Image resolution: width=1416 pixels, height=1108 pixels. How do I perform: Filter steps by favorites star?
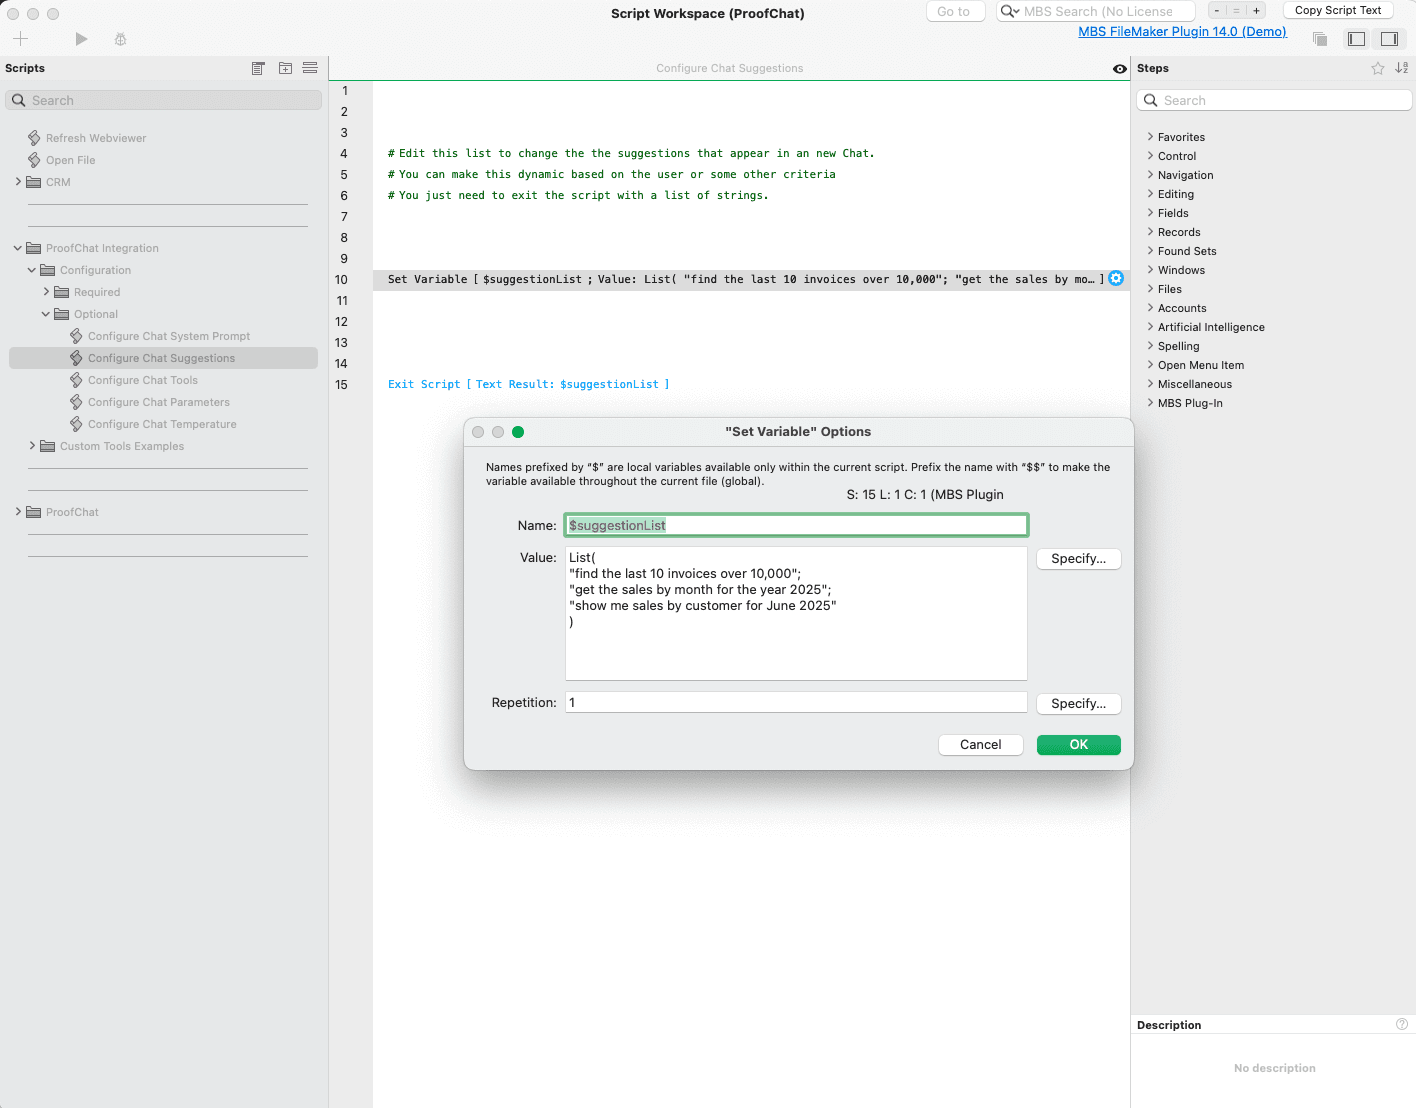tap(1377, 68)
